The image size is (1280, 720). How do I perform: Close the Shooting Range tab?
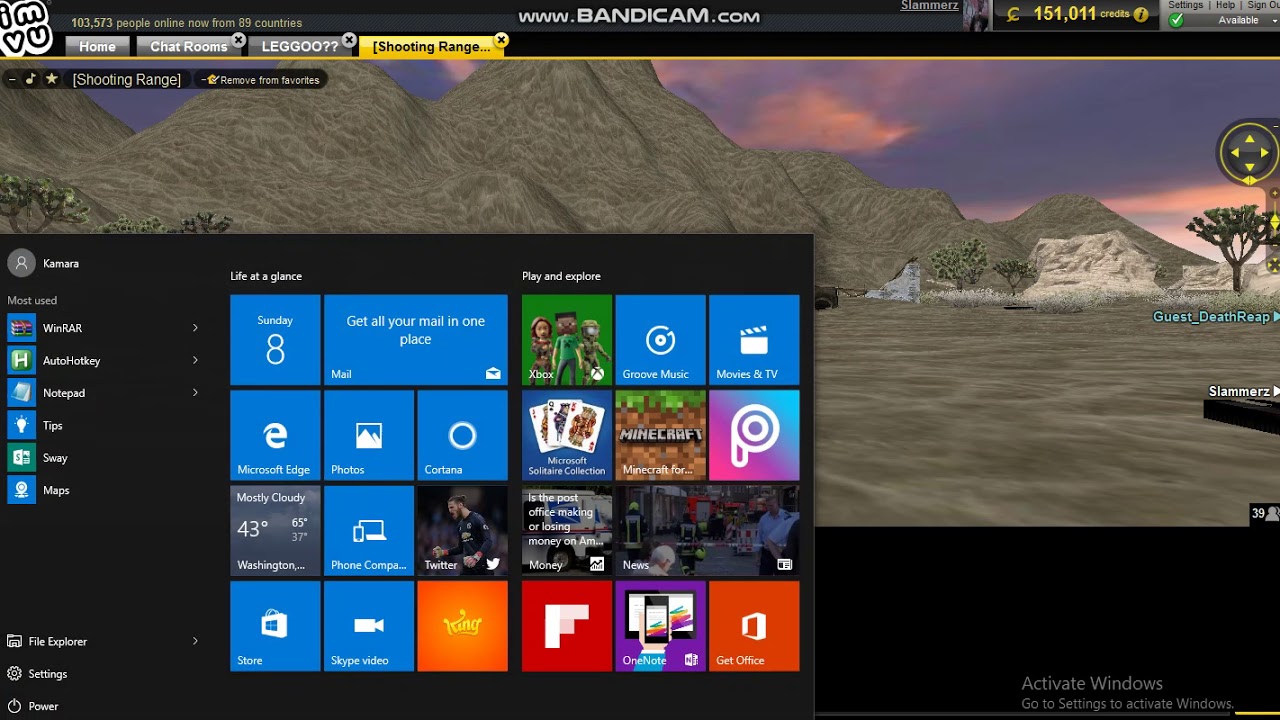(x=501, y=40)
